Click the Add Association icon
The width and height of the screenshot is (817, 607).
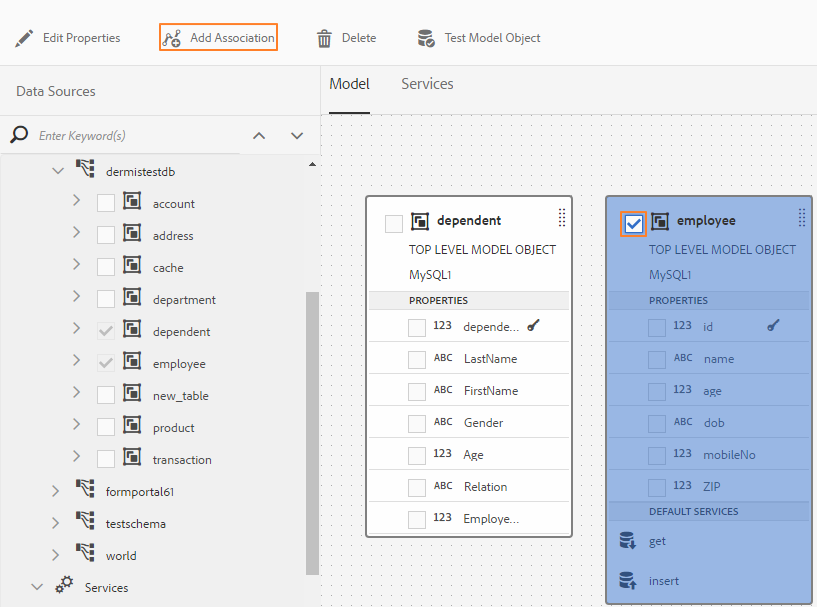click(x=171, y=39)
